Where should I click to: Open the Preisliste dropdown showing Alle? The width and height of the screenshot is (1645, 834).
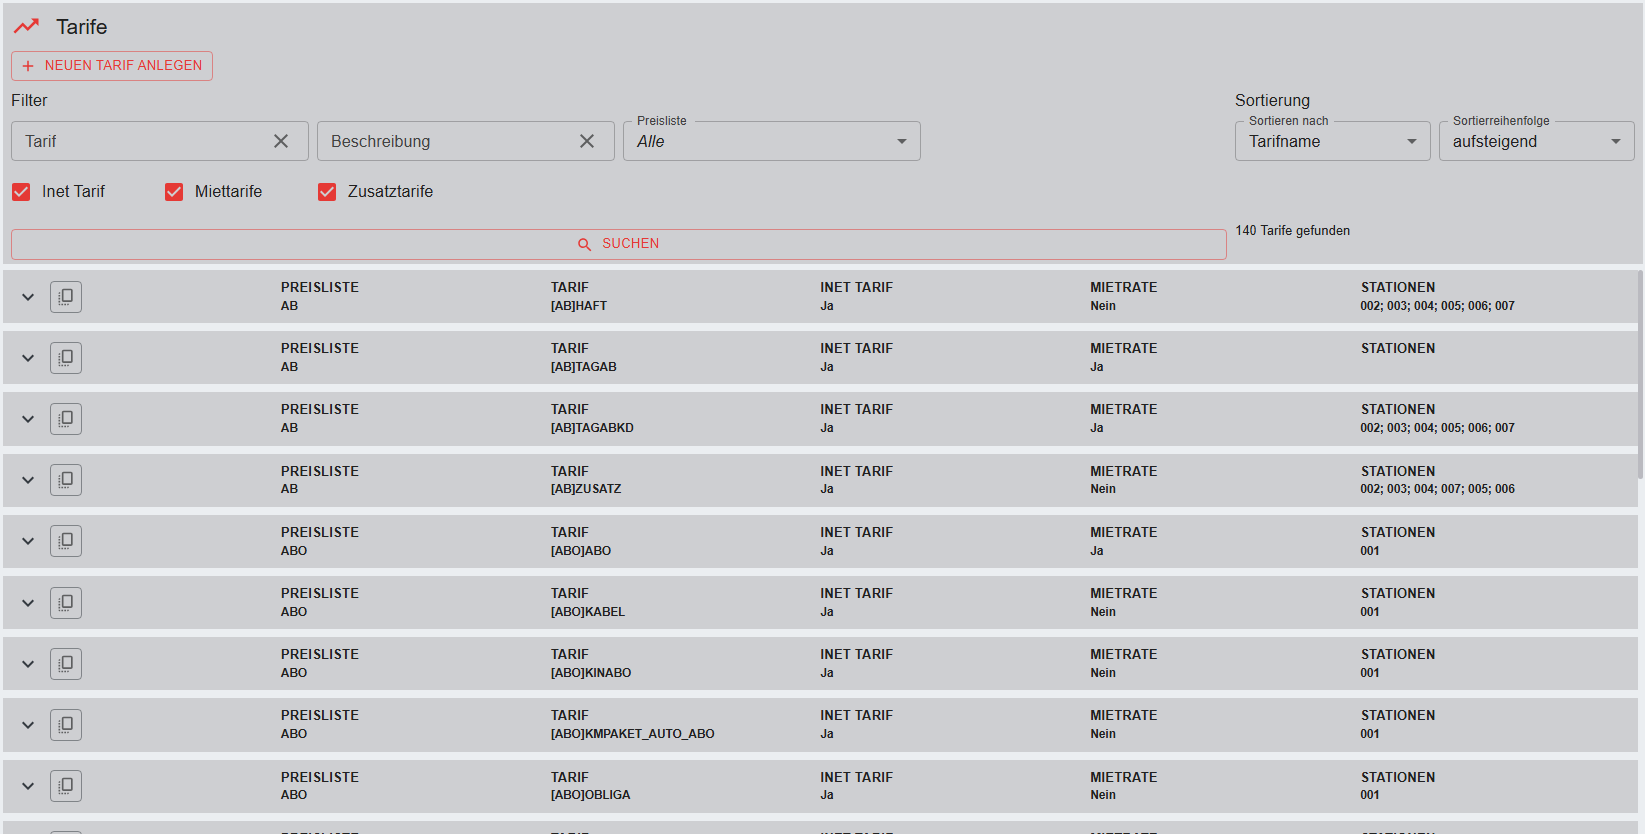click(771, 142)
